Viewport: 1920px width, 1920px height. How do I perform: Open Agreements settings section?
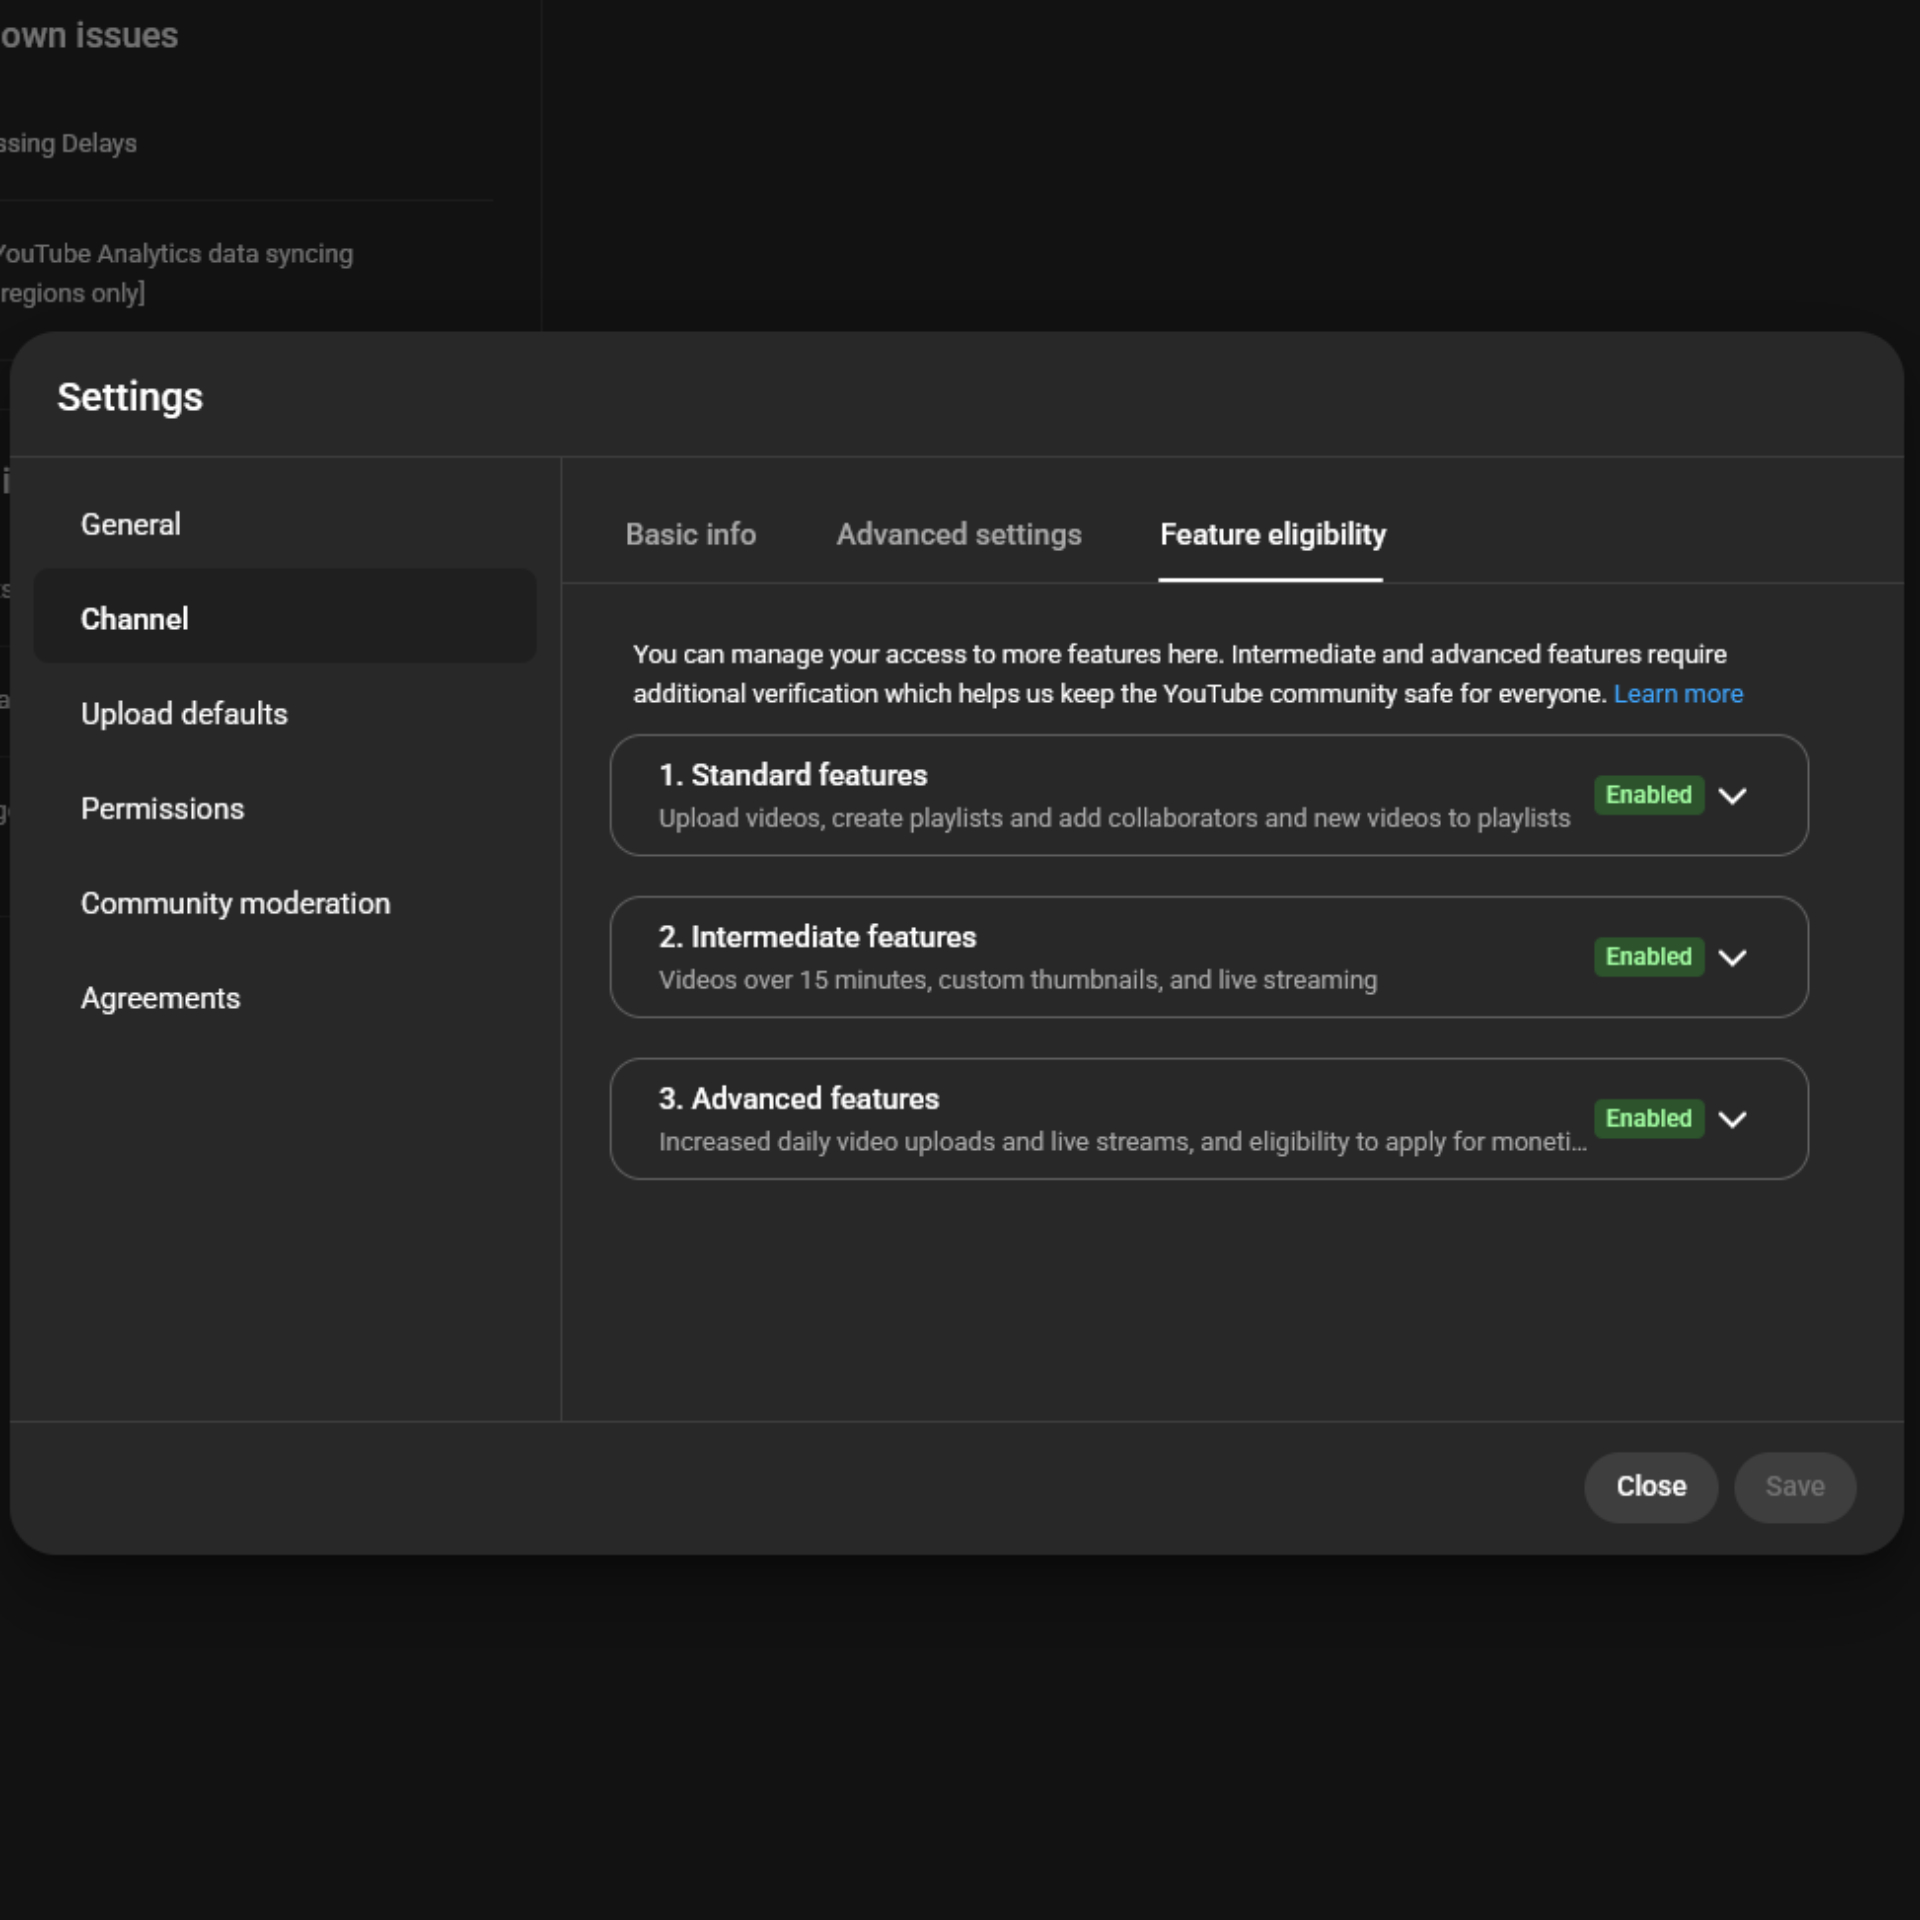(160, 998)
